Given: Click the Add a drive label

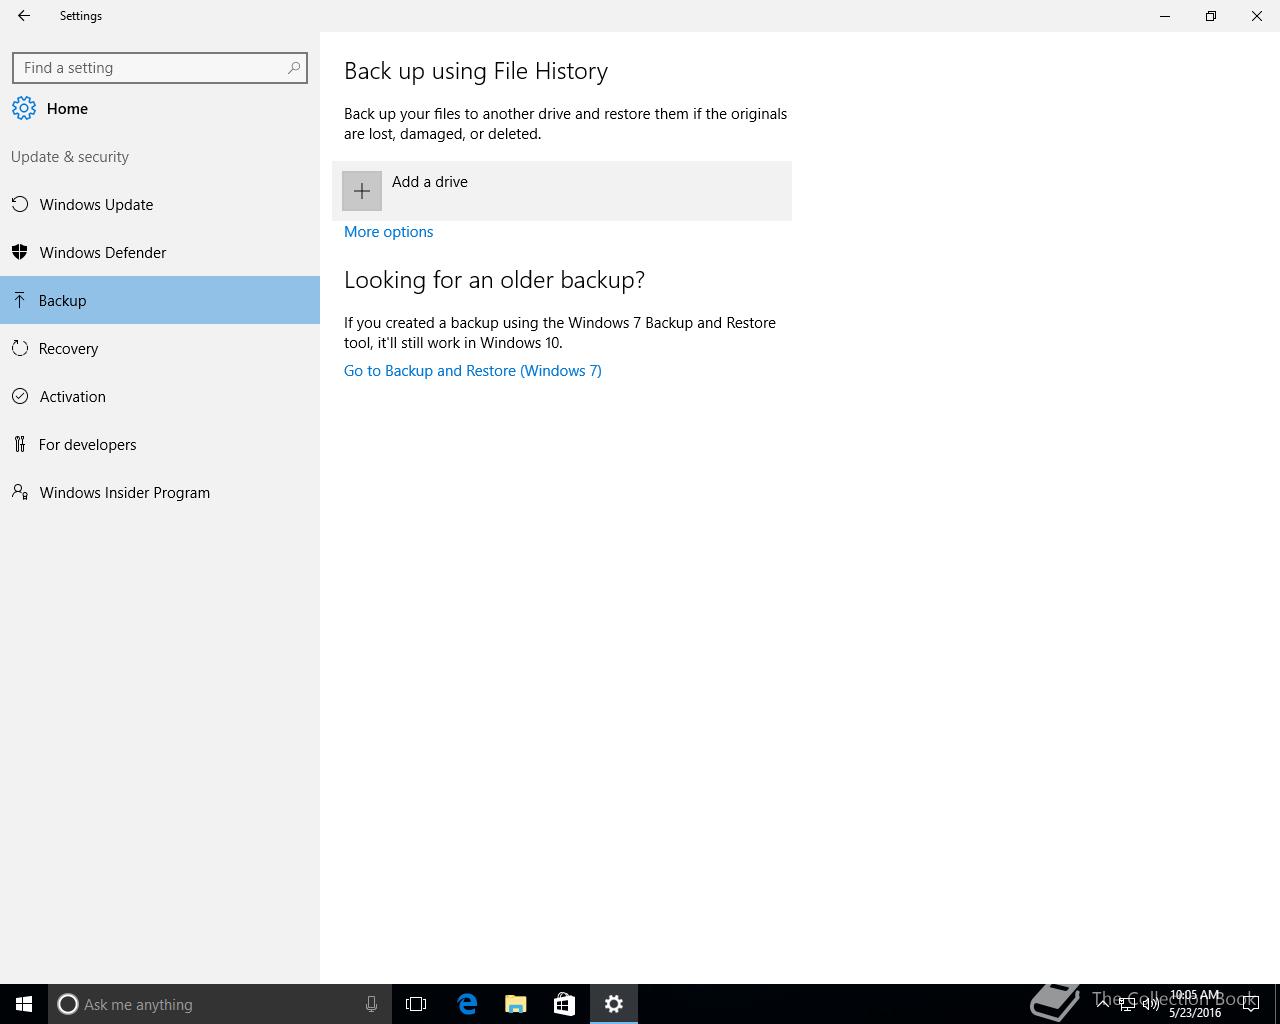Looking at the screenshot, I should [x=430, y=182].
